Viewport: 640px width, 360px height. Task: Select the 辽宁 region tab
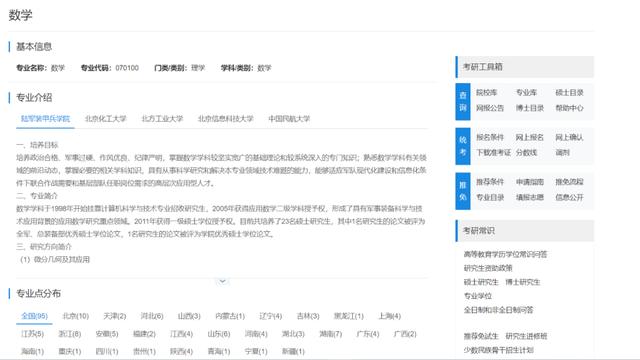271,316
